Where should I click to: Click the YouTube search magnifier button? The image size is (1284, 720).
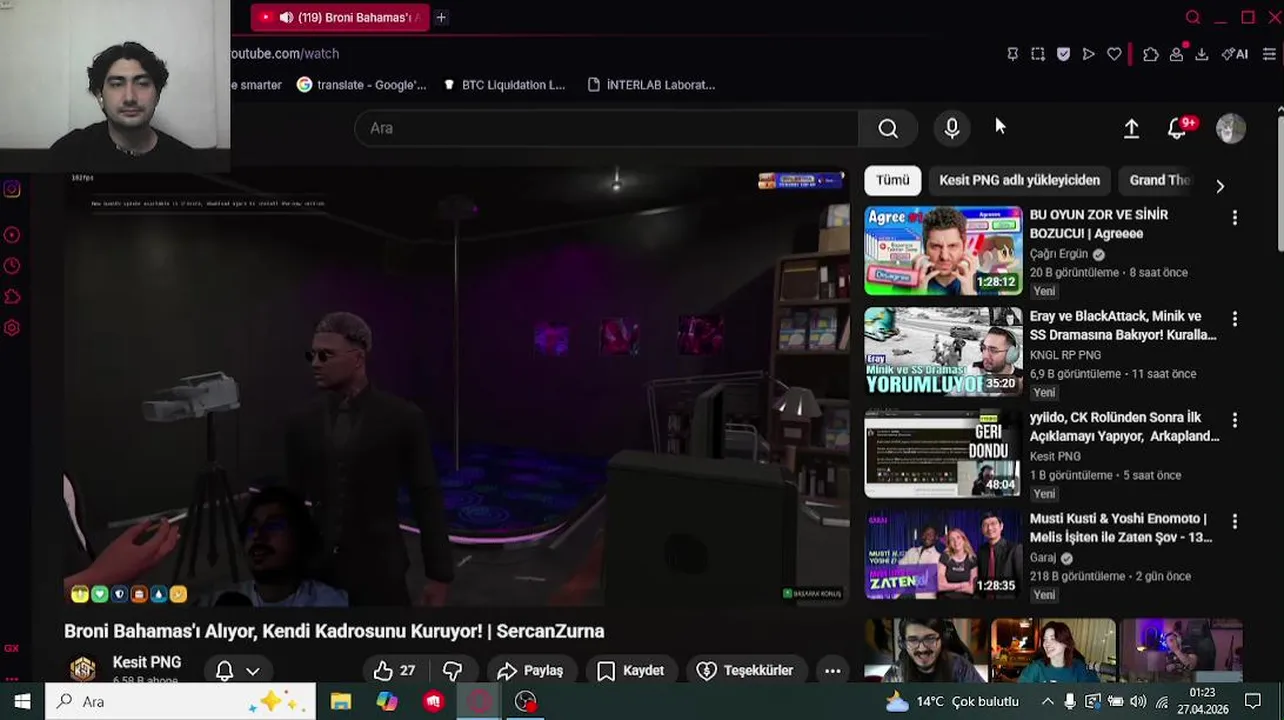[x=888, y=128]
